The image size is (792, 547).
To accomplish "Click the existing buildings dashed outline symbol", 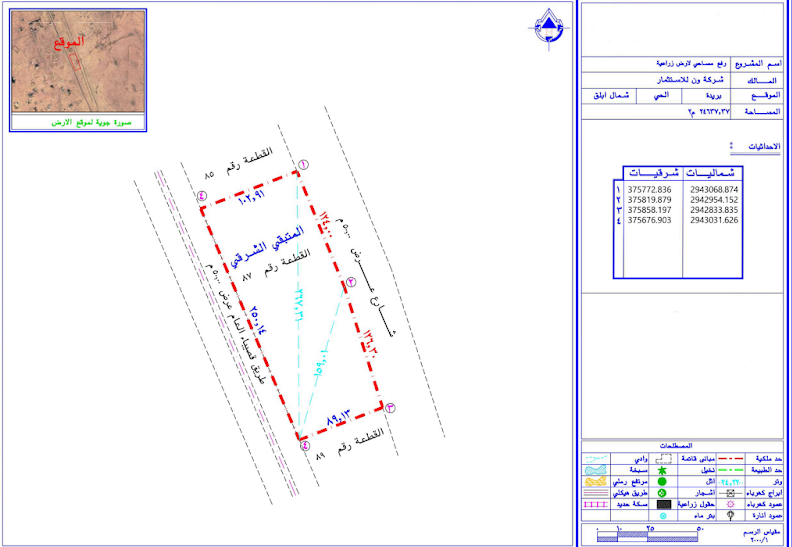I will (x=664, y=459).
